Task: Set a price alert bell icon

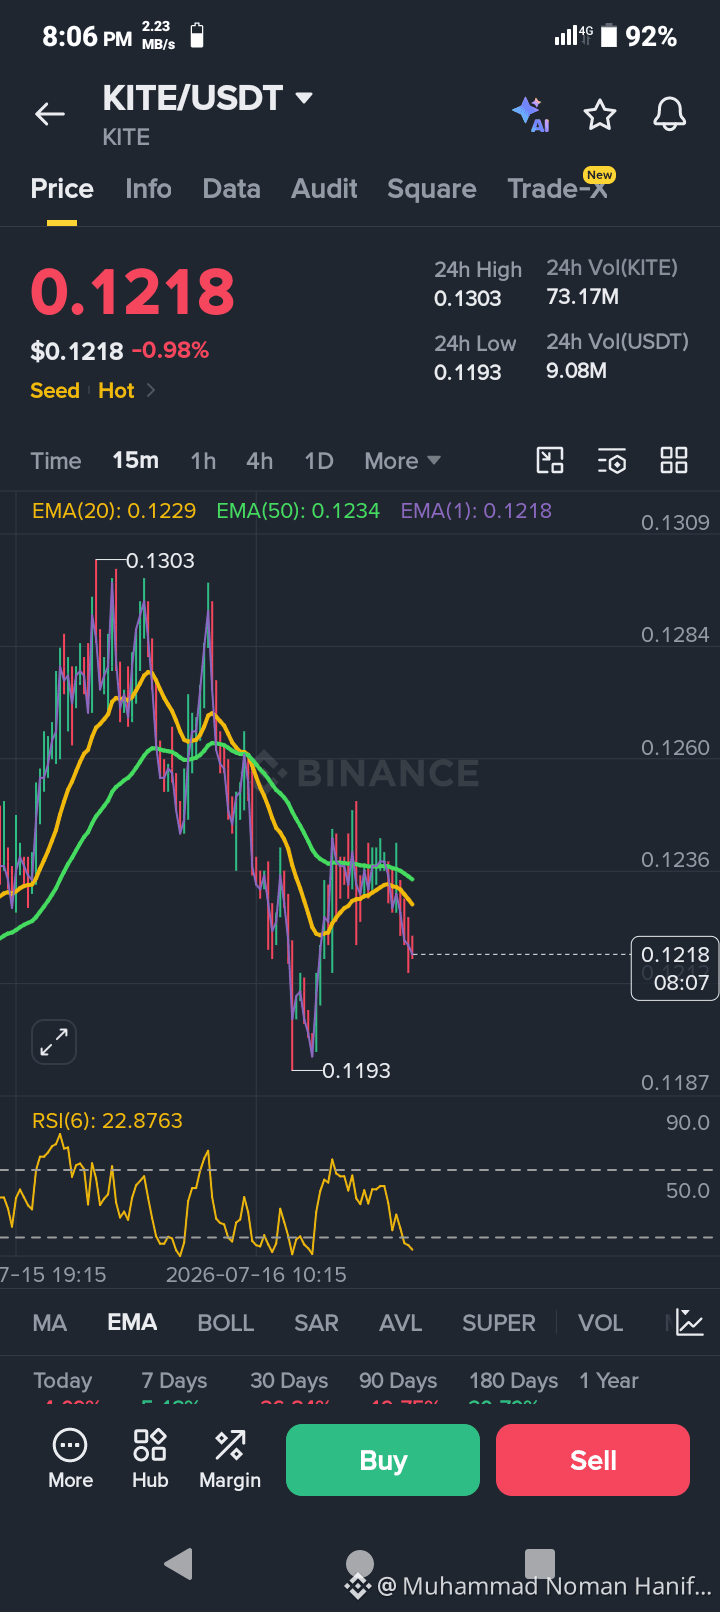Action: point(670,114)
